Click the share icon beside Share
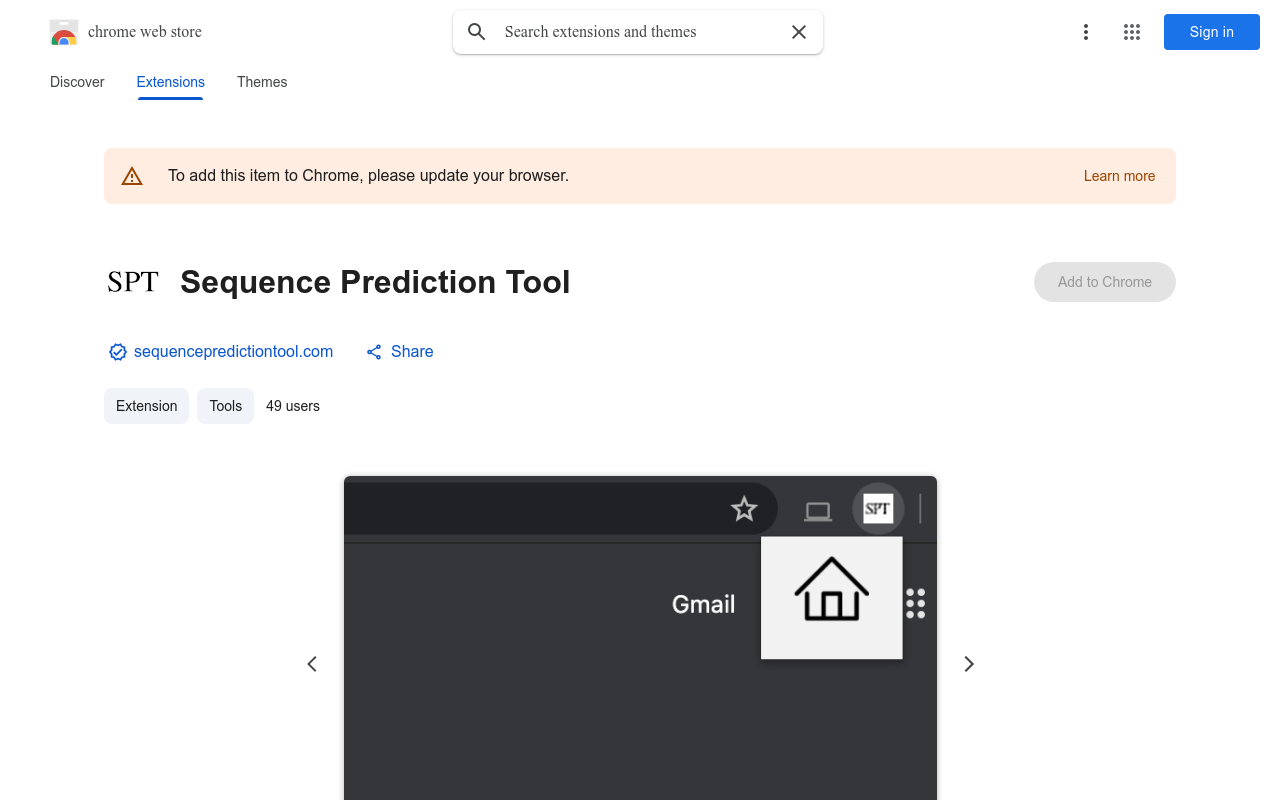This screenshot has width=1280, height=800. (374, 352)
